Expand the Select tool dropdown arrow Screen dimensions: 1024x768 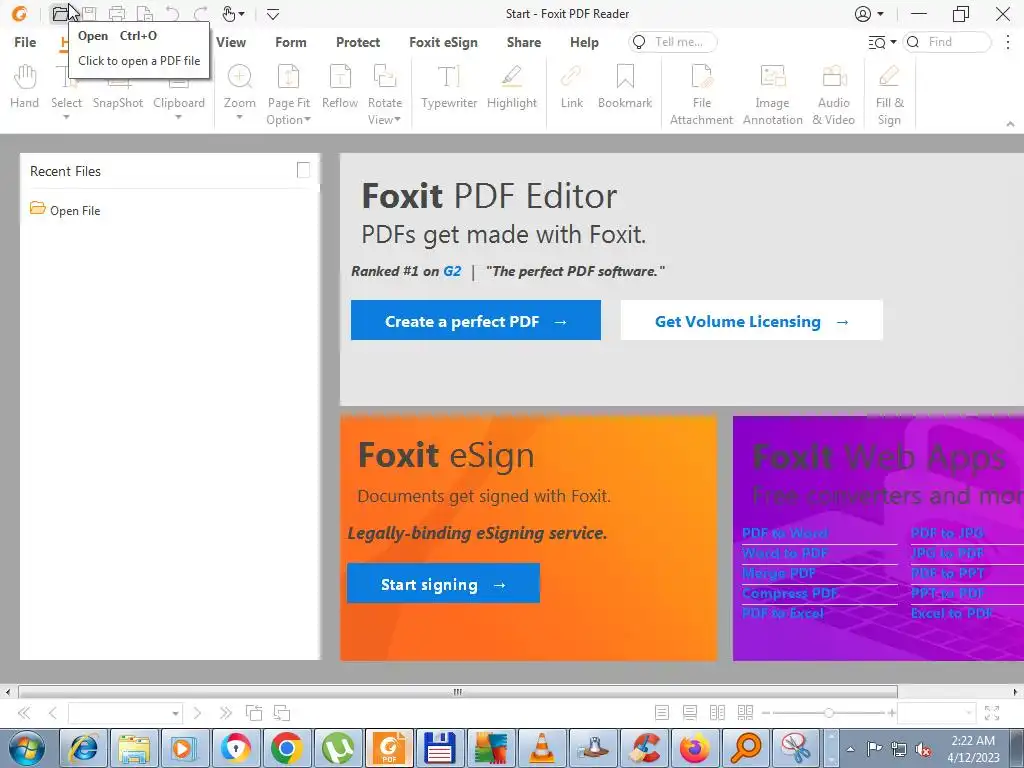click(x=66, y=118)
